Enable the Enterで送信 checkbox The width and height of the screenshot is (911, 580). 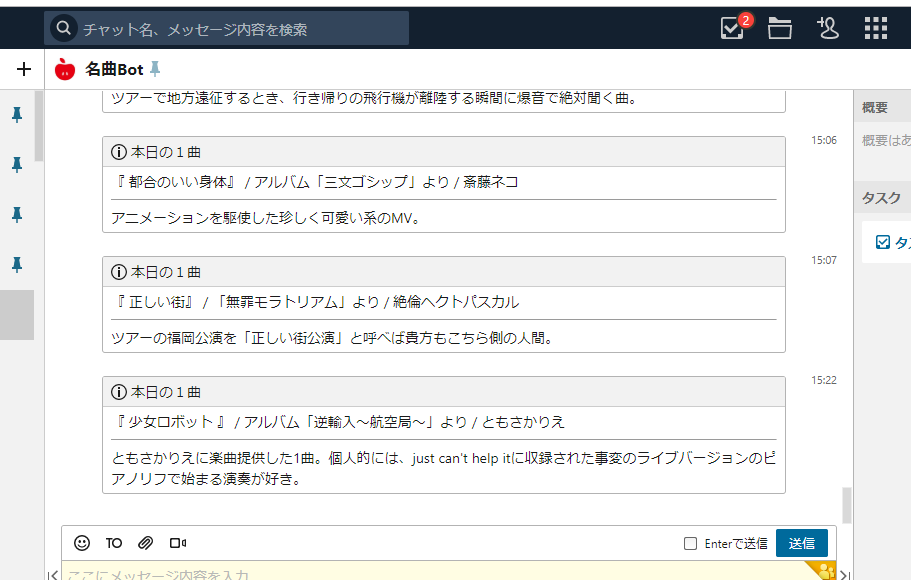click(x=690, y=543)
